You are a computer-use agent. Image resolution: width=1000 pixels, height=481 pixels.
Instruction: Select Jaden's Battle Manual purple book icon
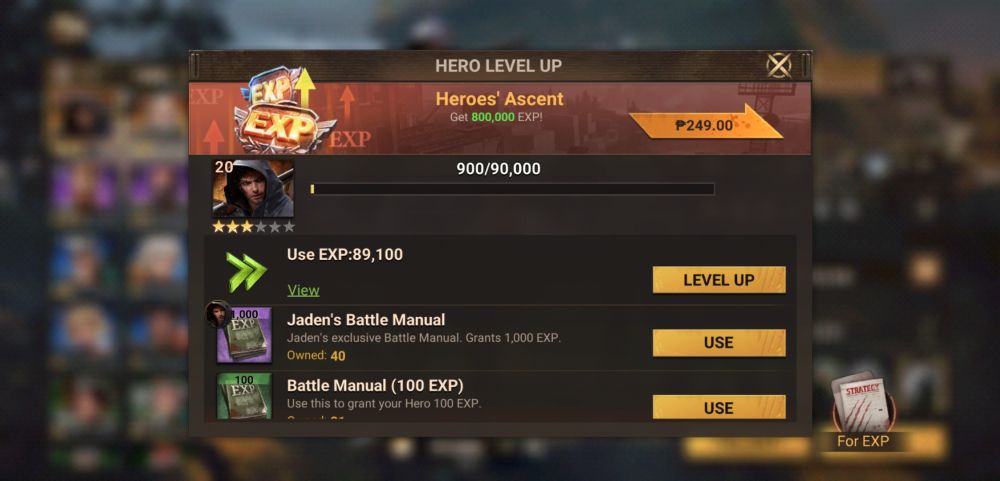[x=244, y=336]
